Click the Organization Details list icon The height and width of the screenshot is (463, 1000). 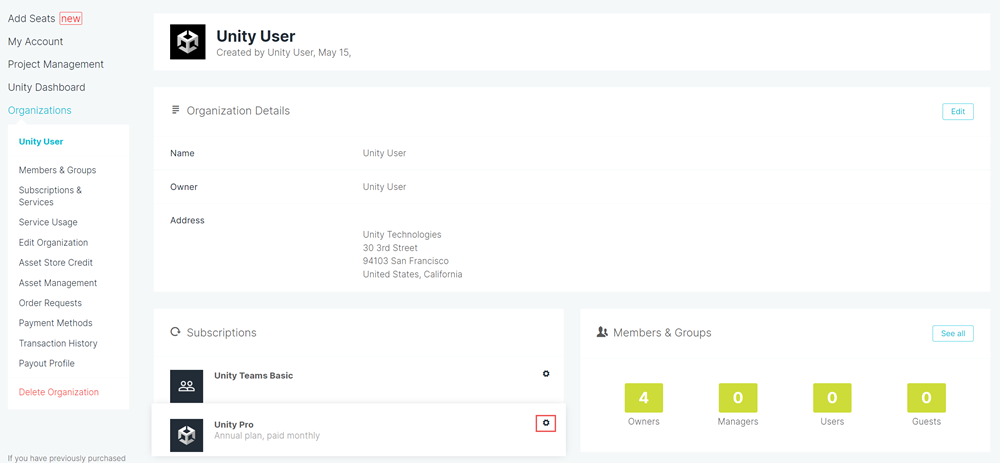click(175, 110)
